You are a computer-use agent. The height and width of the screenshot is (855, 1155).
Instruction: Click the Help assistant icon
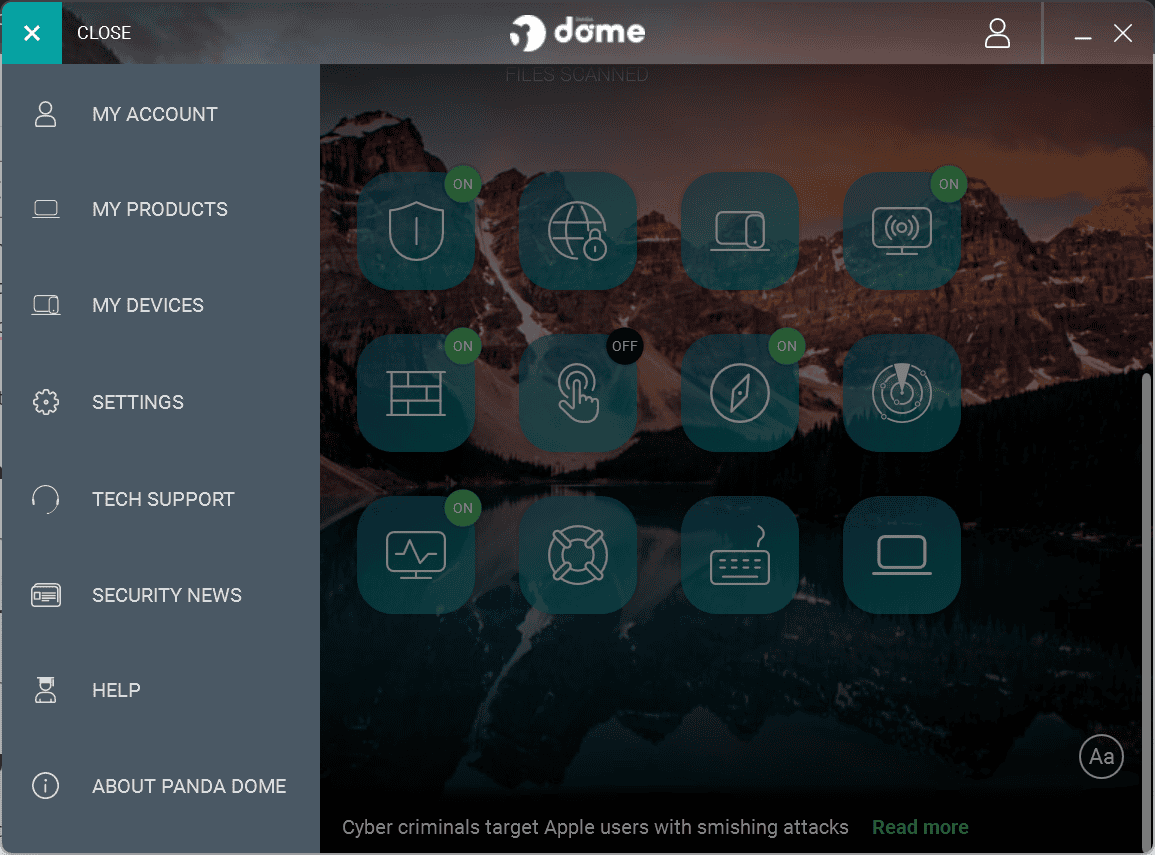click(x=46, y=690)
